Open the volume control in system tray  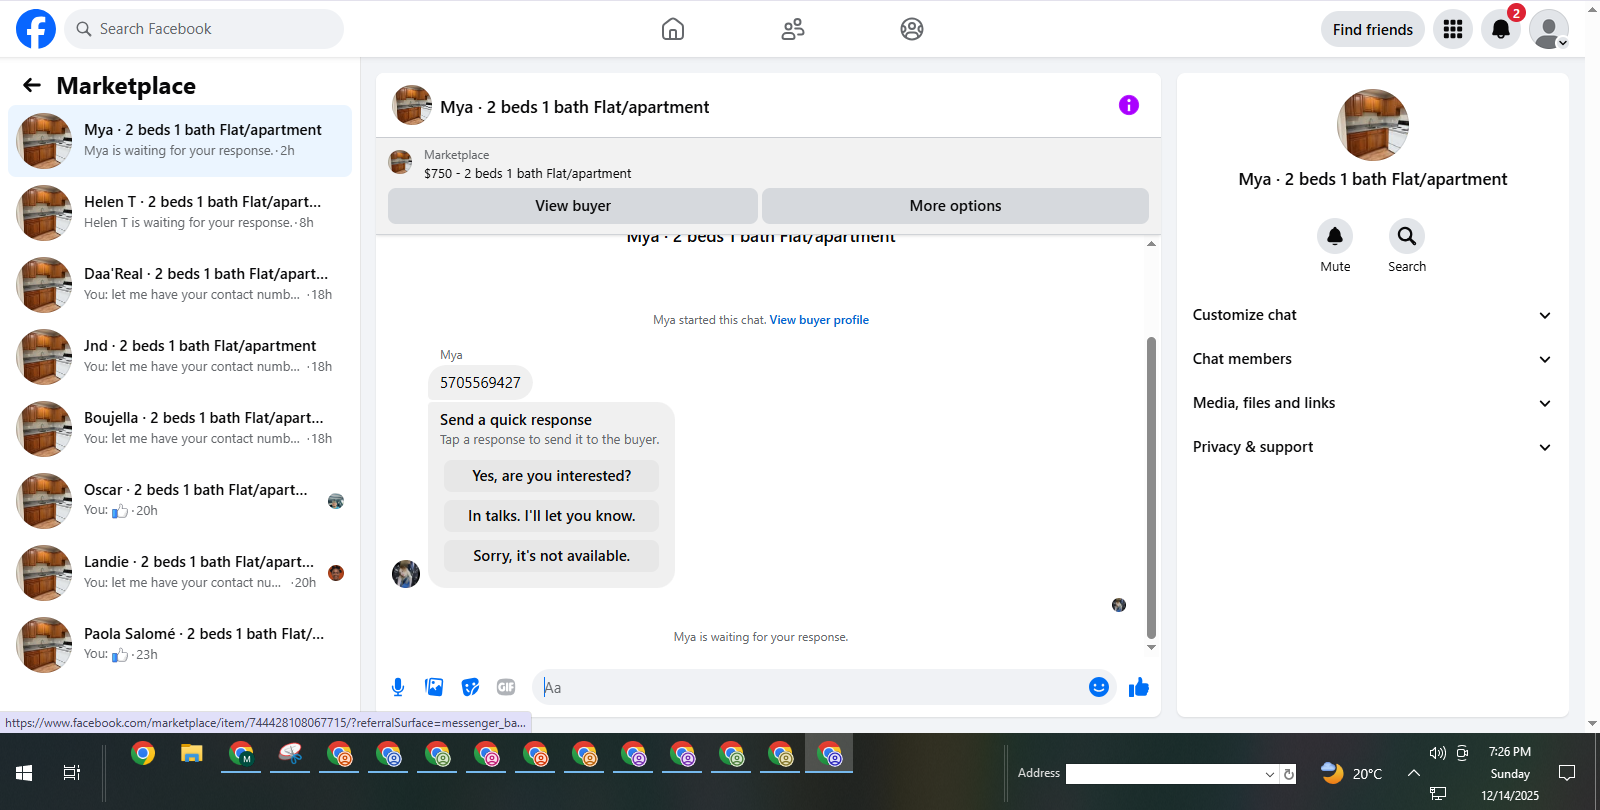point(1438,753)
